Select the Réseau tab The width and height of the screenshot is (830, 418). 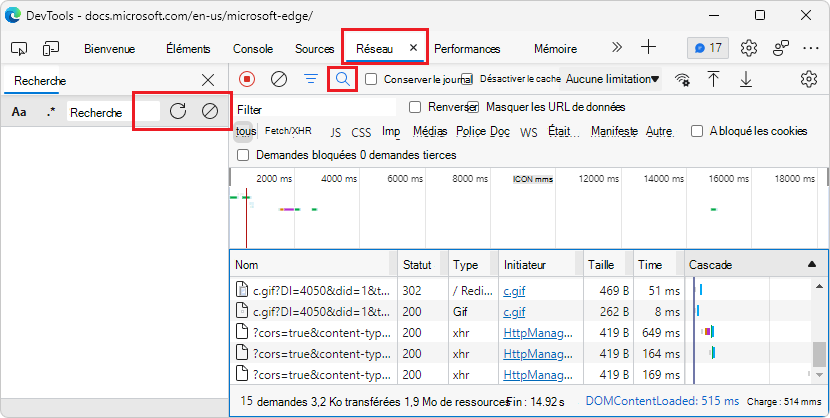pyautogui.click(x=375, y=49)
